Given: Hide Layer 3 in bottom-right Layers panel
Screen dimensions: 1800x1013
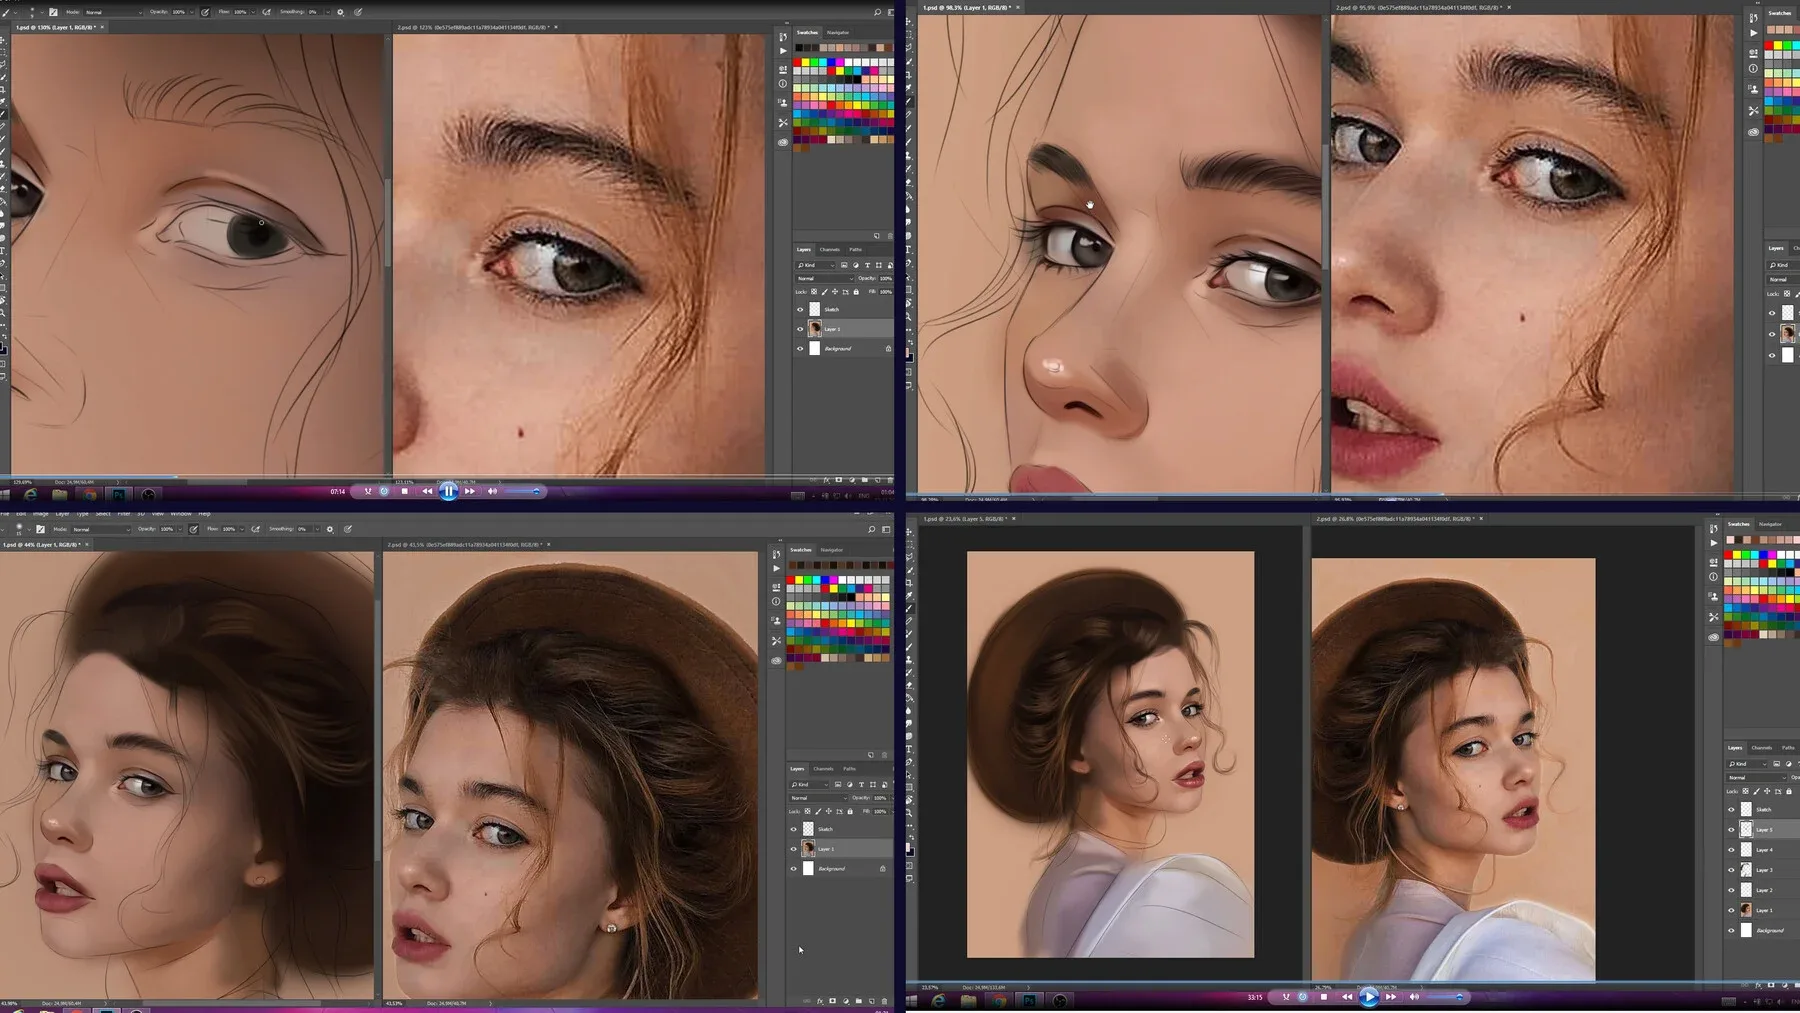Looking at the screenshot, I should click(1732, 870).
